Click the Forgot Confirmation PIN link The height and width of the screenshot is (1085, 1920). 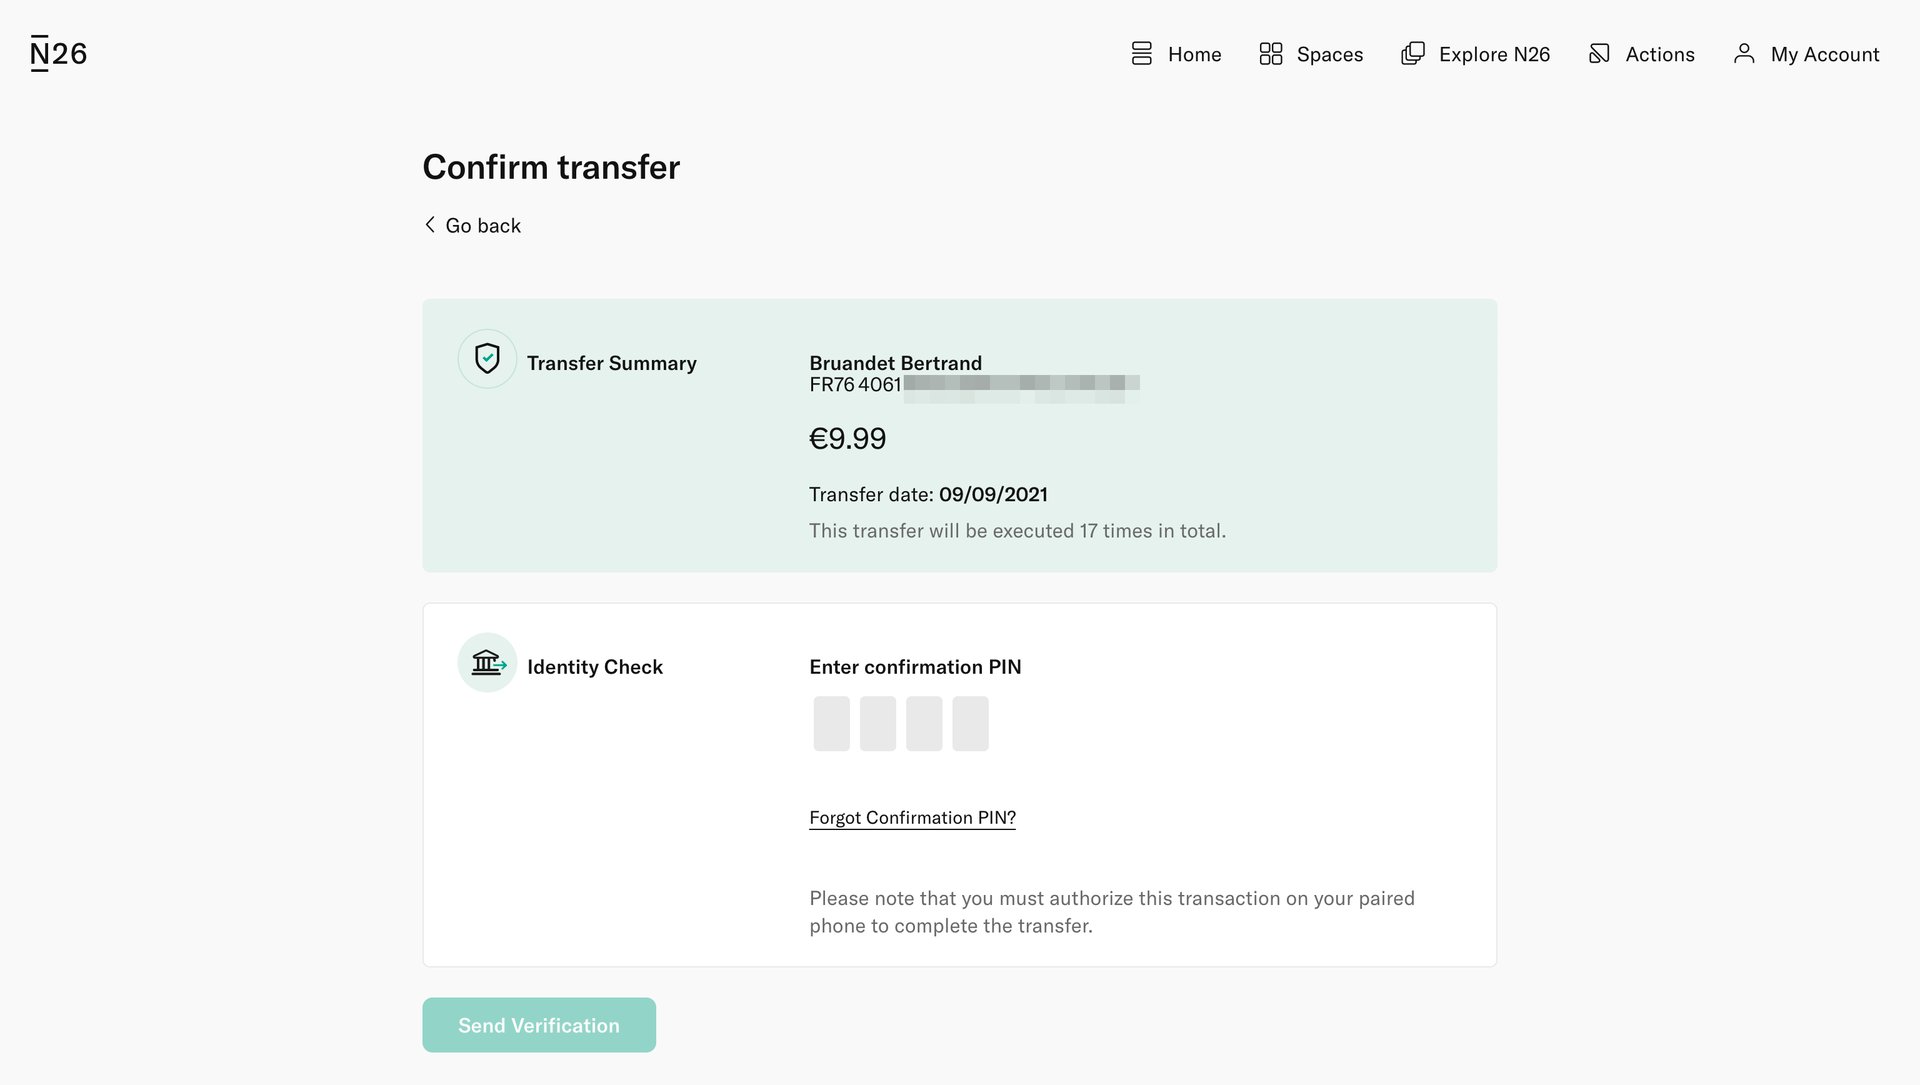912,817
